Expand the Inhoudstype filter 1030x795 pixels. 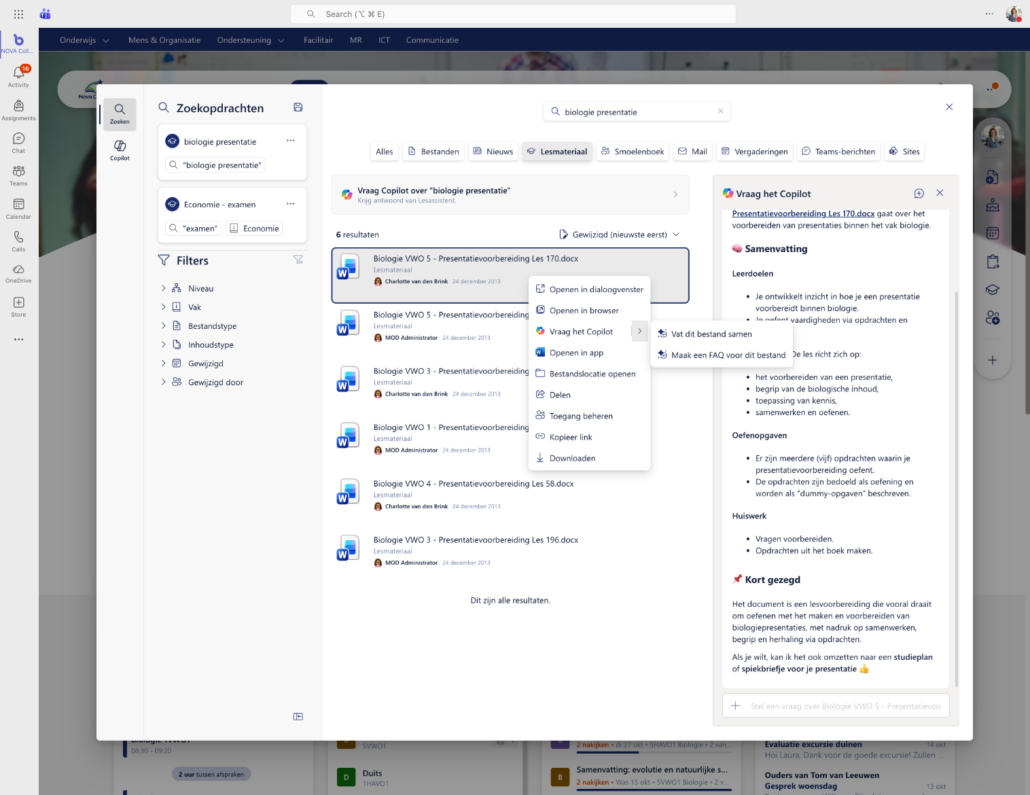164,344
